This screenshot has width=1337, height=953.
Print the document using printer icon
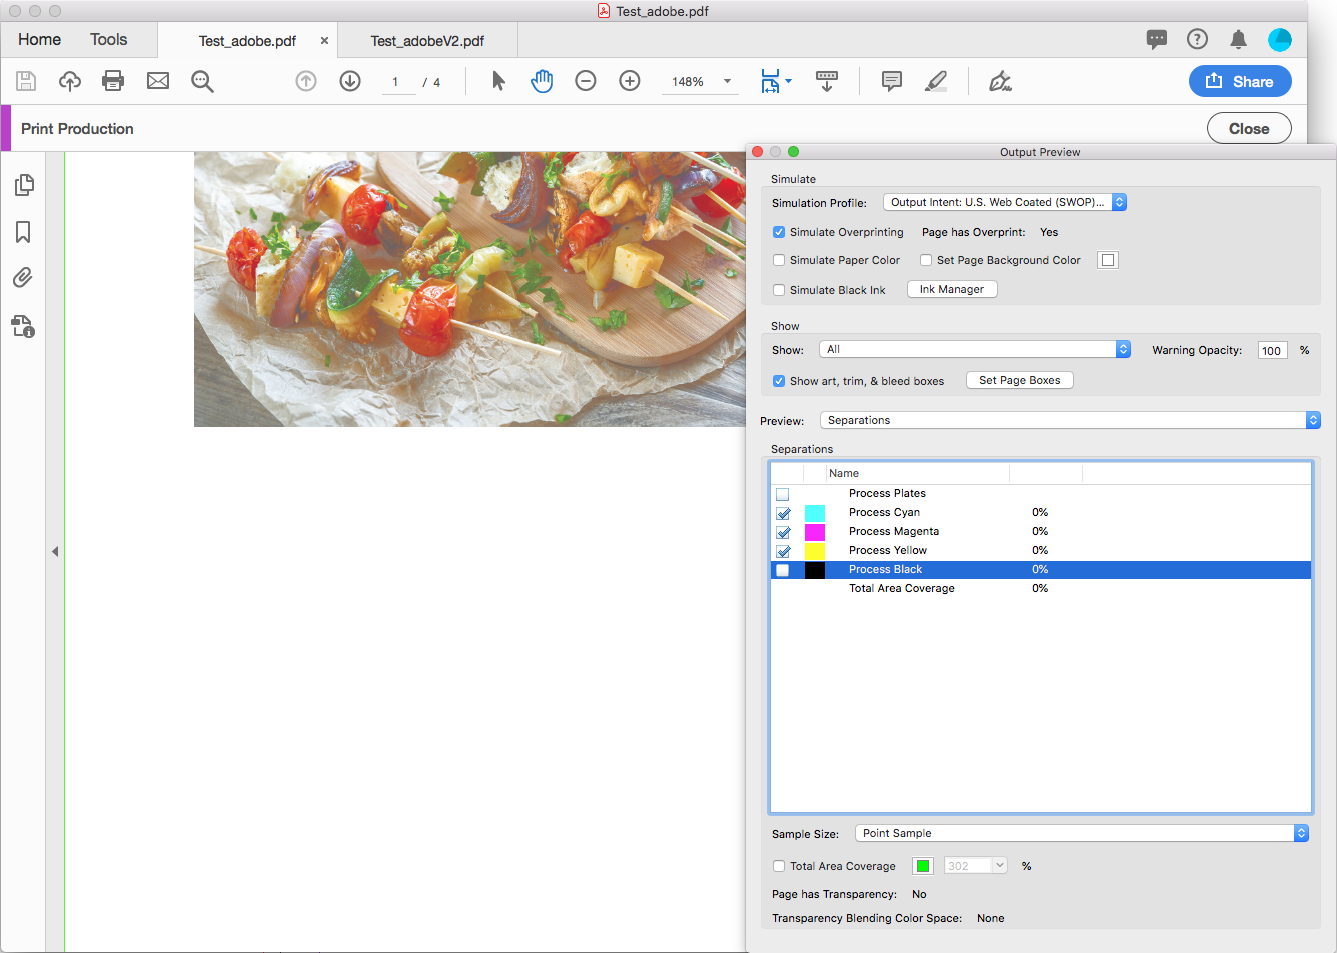[113, 81]
